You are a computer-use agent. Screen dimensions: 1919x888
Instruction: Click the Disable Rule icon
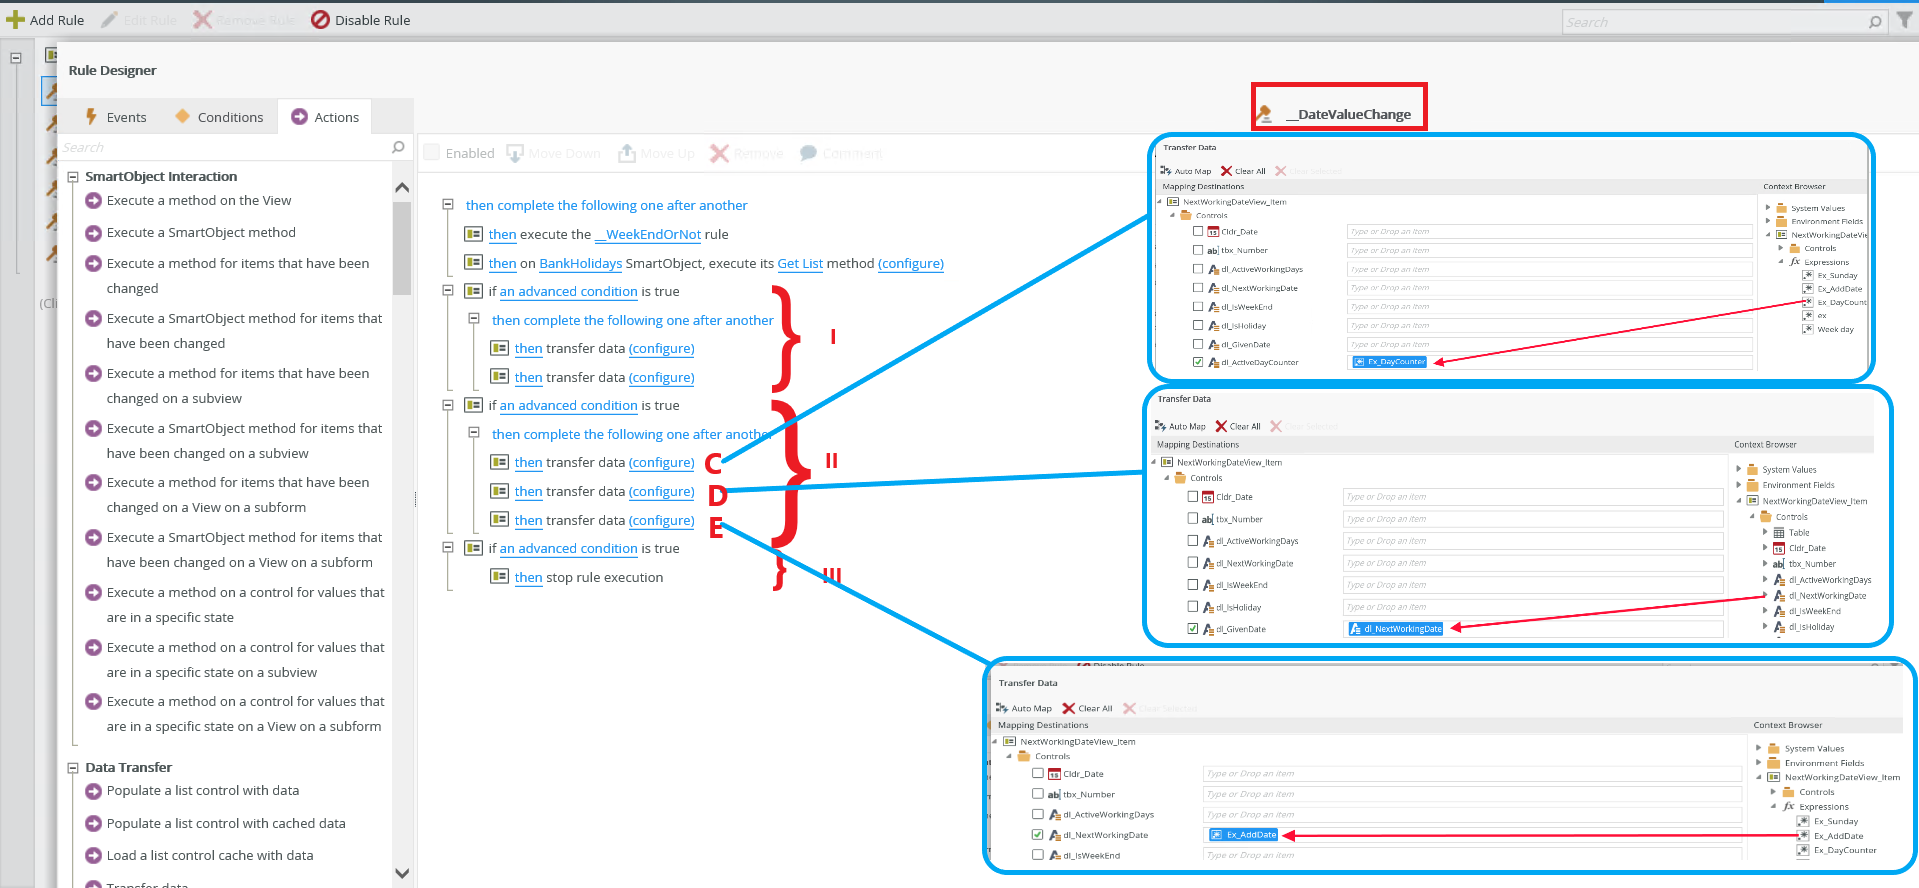[320, 20]
